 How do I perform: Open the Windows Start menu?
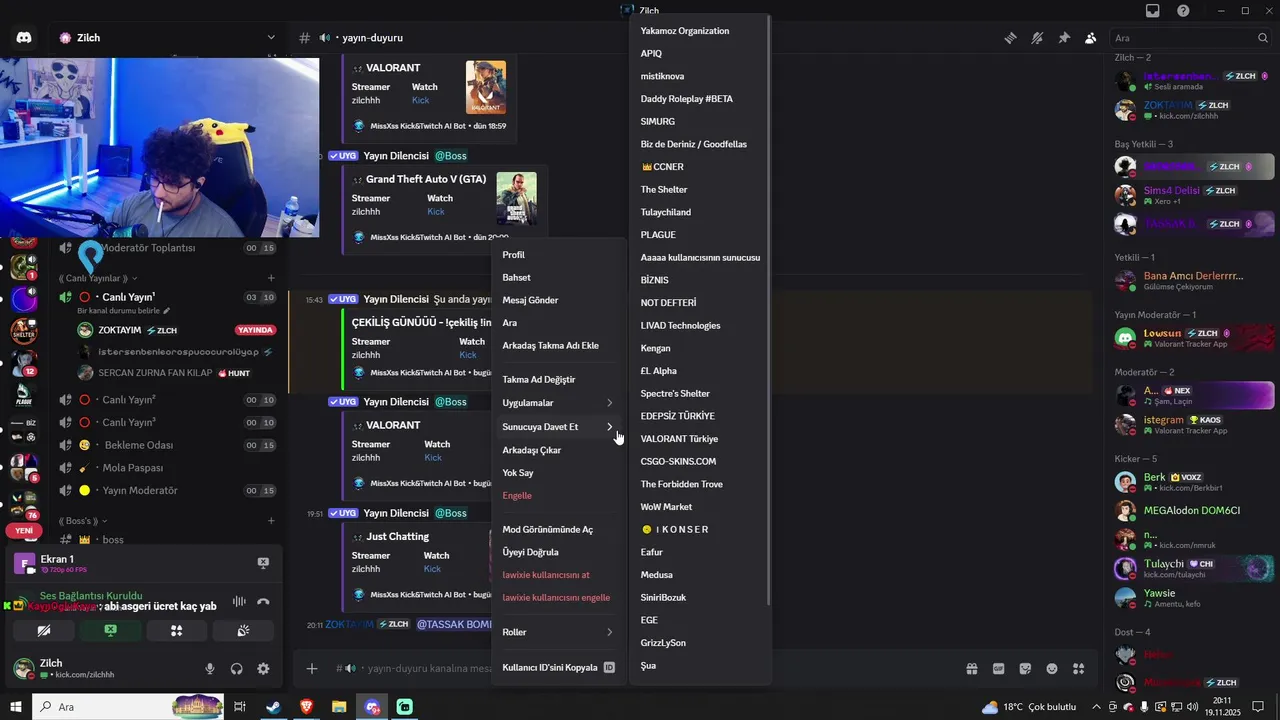point(16,707)
